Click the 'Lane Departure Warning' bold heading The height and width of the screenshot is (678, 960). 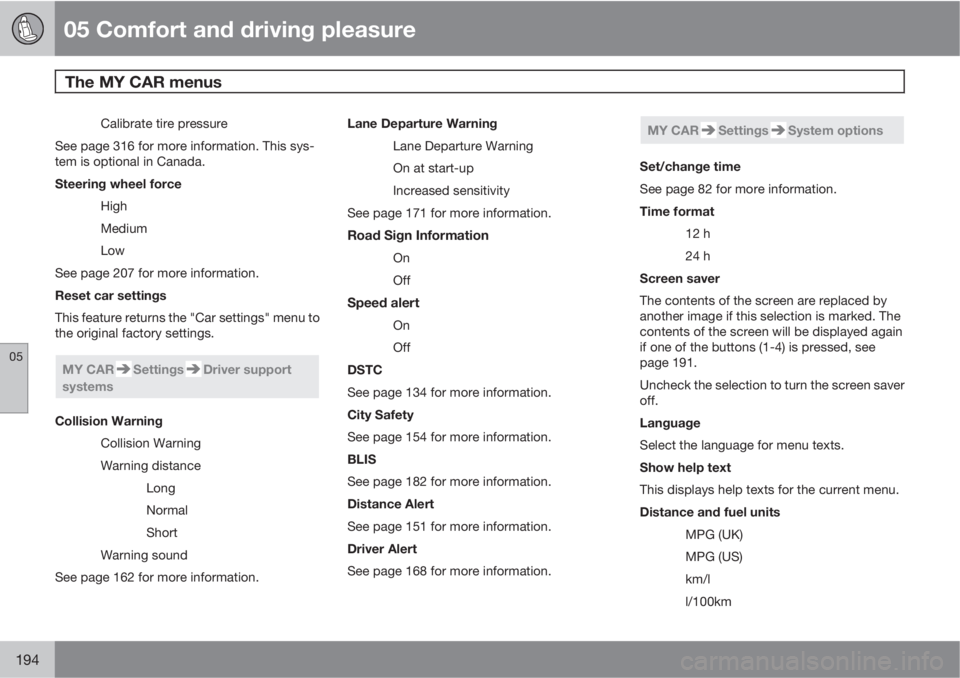(422, 124)
